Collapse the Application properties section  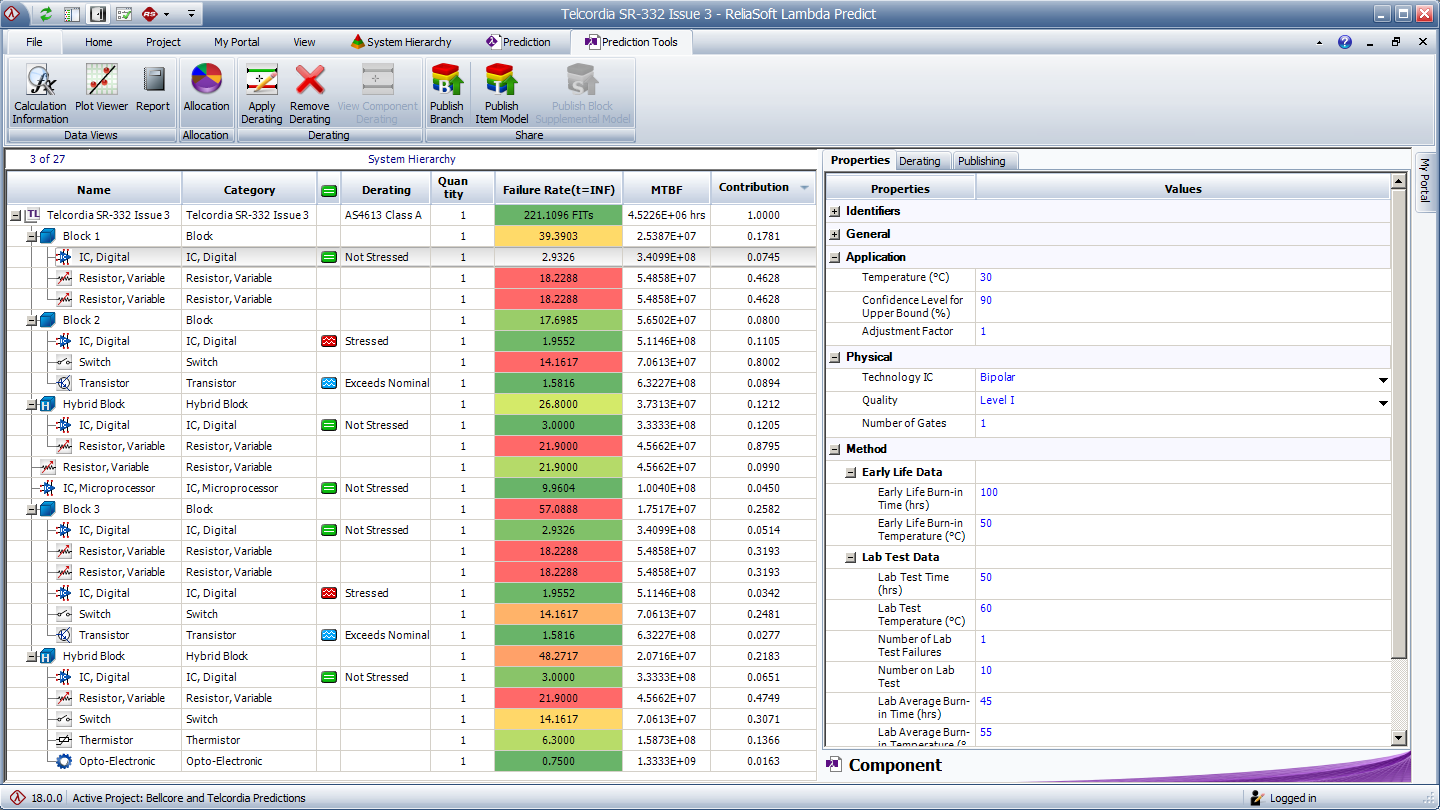[x=835, y=258]
